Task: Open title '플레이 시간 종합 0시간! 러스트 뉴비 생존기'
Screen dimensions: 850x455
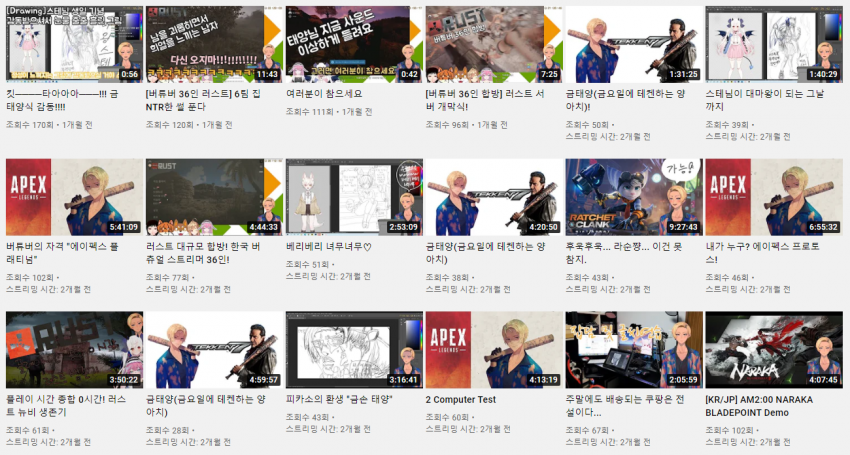Action: pos(66,406)
